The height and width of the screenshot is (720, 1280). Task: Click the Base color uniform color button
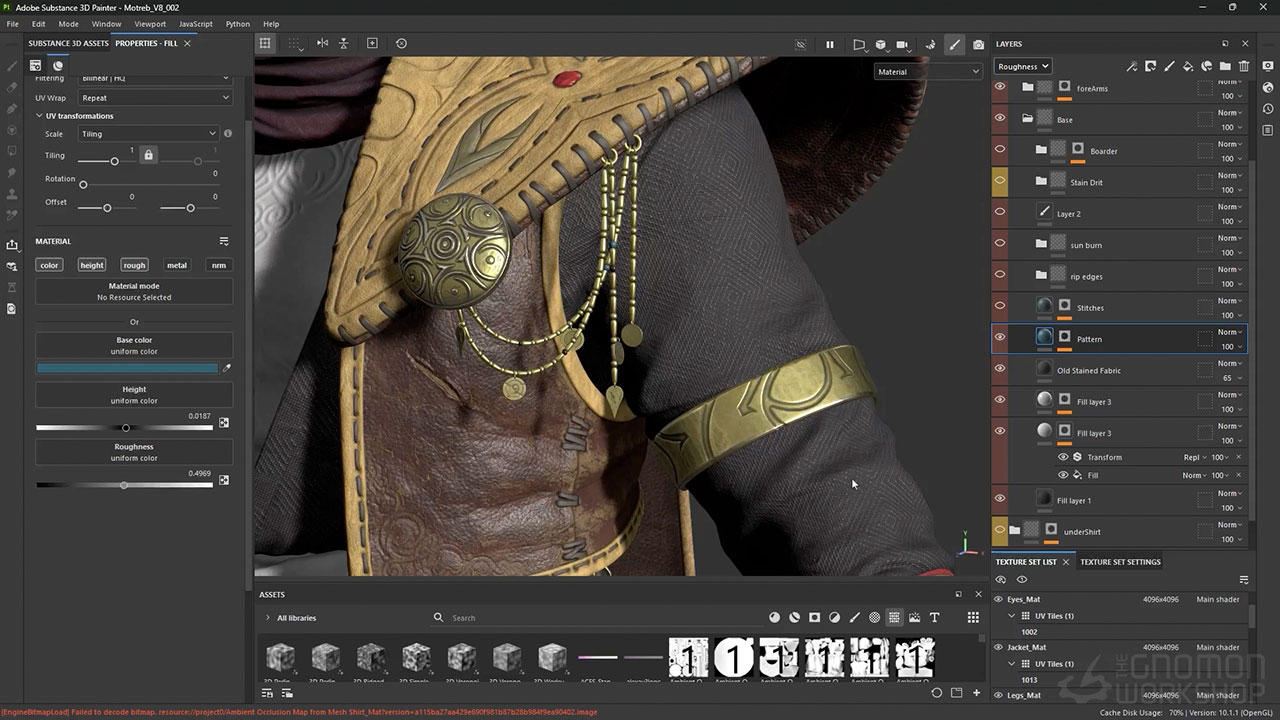(x=134, y=345)
